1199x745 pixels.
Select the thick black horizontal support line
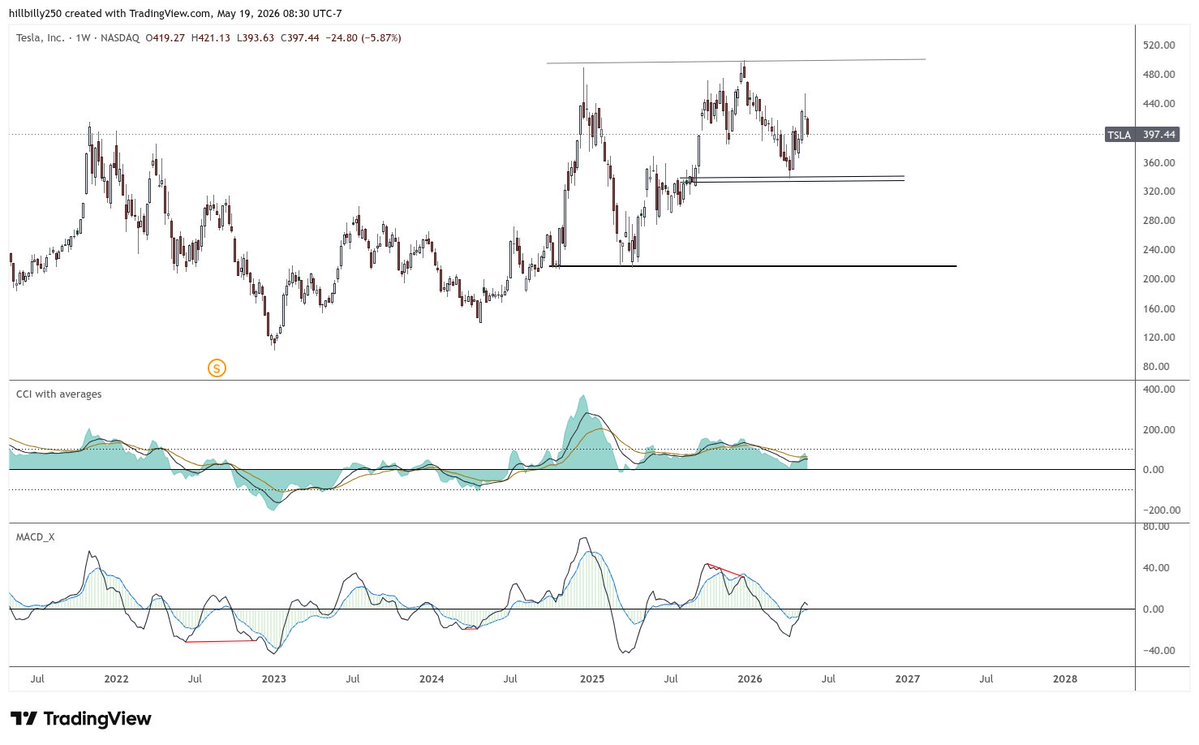[753, 266]
